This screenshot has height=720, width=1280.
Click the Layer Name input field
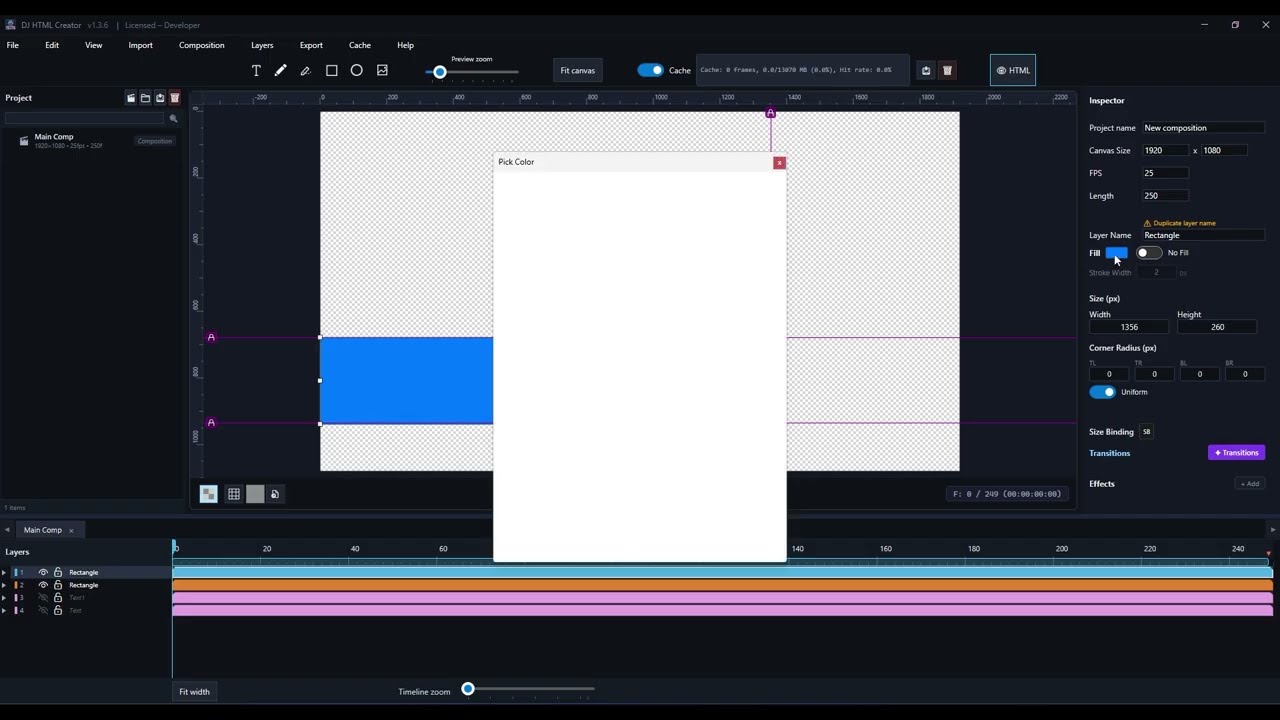pyautogui.click(x=1204, y=235)
